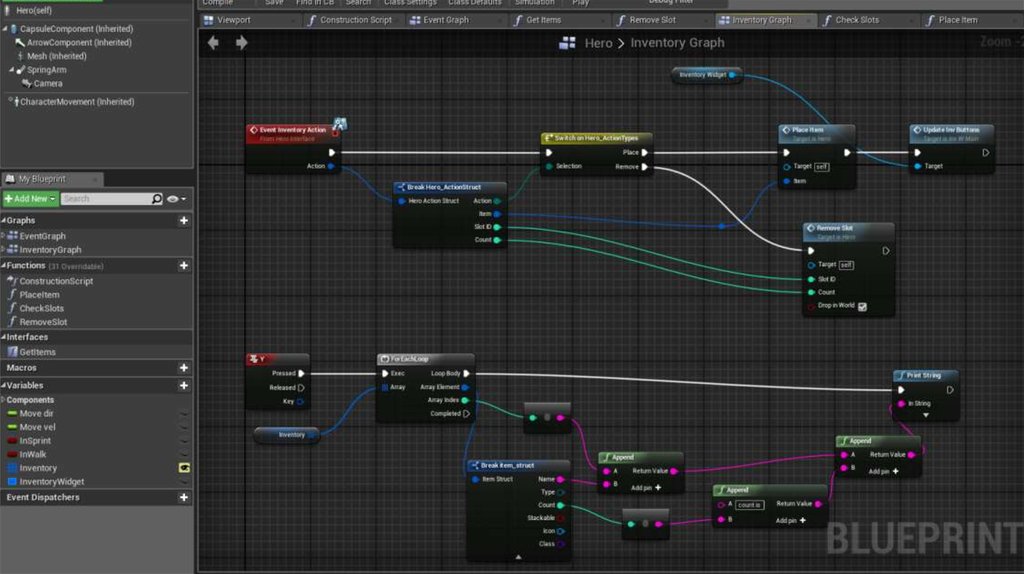1024x574 pixels.
Task: Click the search magnifier in My Blueprint
Action: (x=157, y=199)
